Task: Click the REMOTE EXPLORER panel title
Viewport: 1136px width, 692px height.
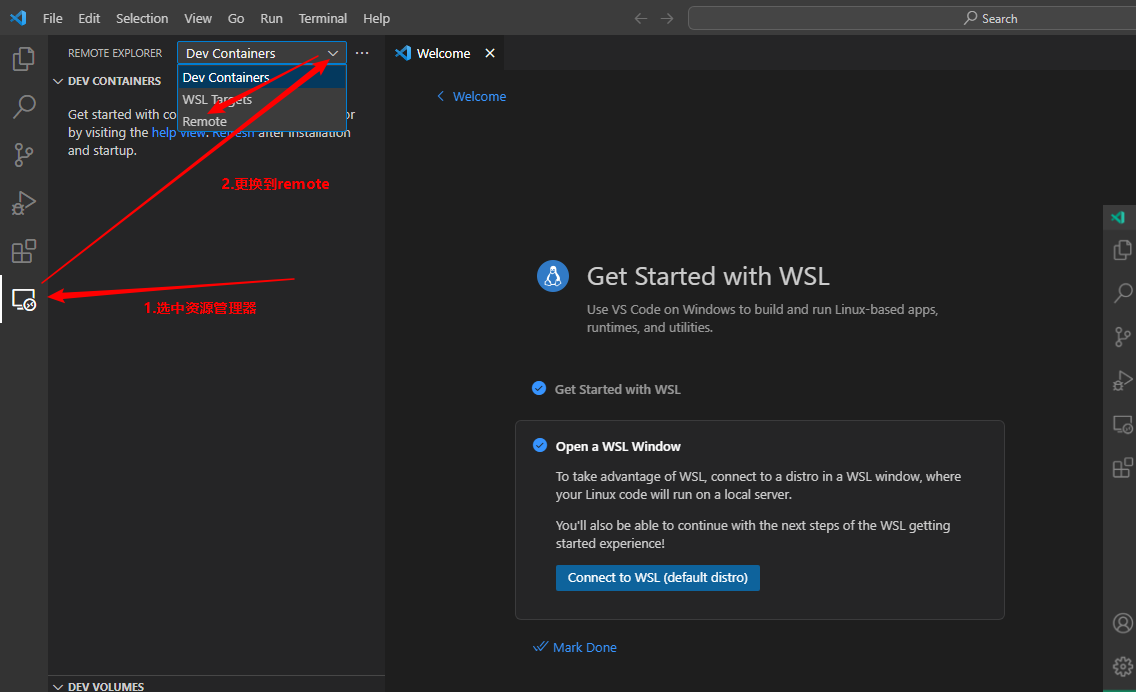Action: [x=115, y=53]
